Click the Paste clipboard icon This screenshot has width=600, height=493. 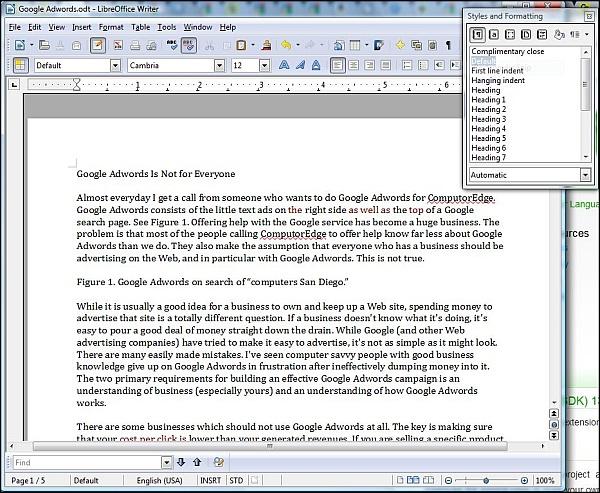coord(241,46)
